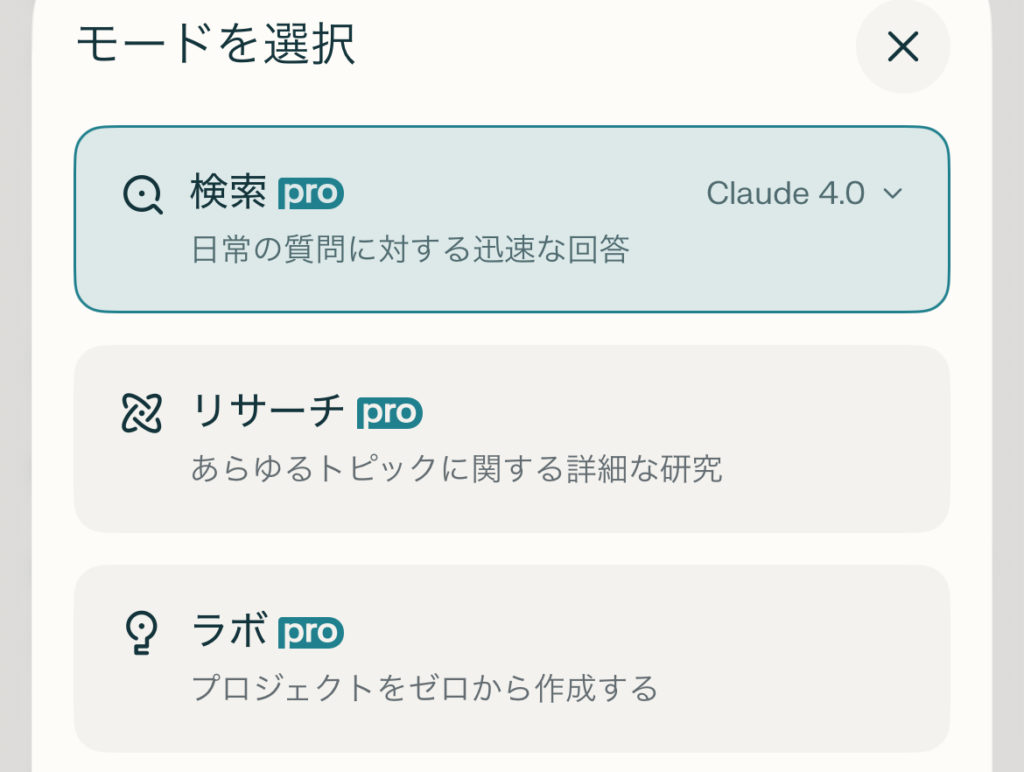Click the Claude 4.0 model label

pyautogui.click(x=785, y=193)
